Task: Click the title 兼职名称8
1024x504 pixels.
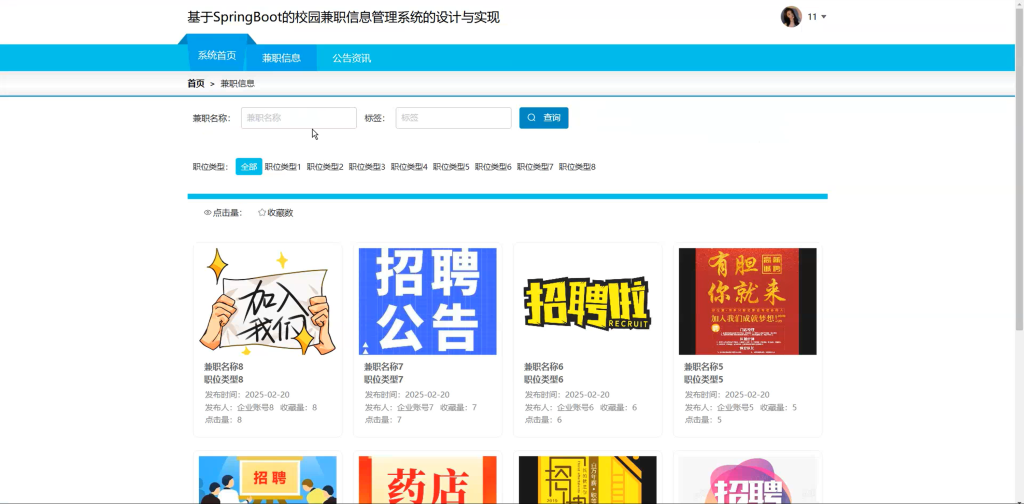Action: point(223,367)
